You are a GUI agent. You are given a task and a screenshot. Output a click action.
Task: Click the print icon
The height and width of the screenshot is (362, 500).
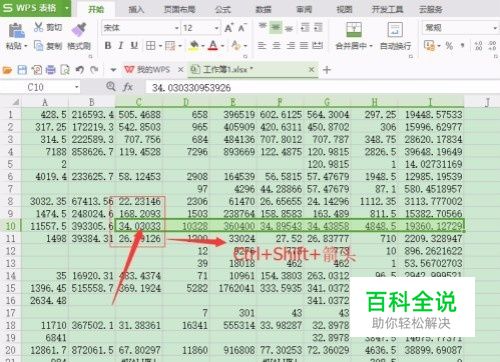pos(51,70)
